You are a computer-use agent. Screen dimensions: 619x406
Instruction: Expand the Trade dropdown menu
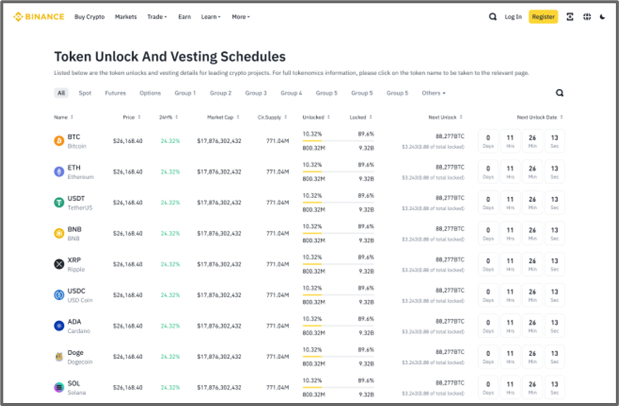tap(157, 17)
